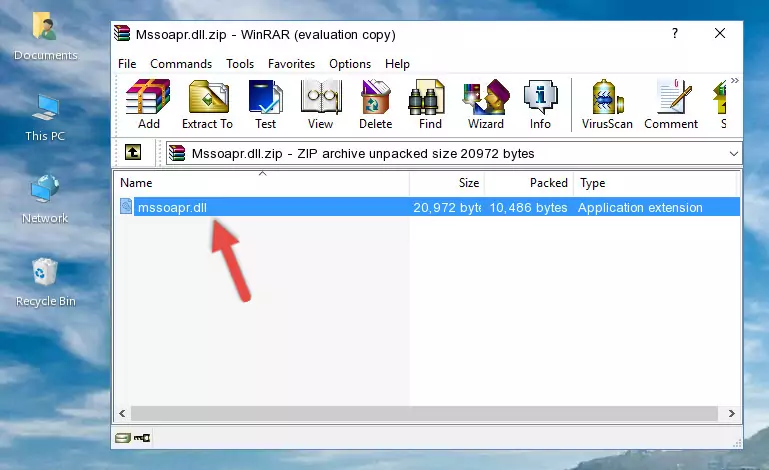The image size is (769, 470).
Task: Click the WinRAR title bar icon
Action: coord(122,33)
